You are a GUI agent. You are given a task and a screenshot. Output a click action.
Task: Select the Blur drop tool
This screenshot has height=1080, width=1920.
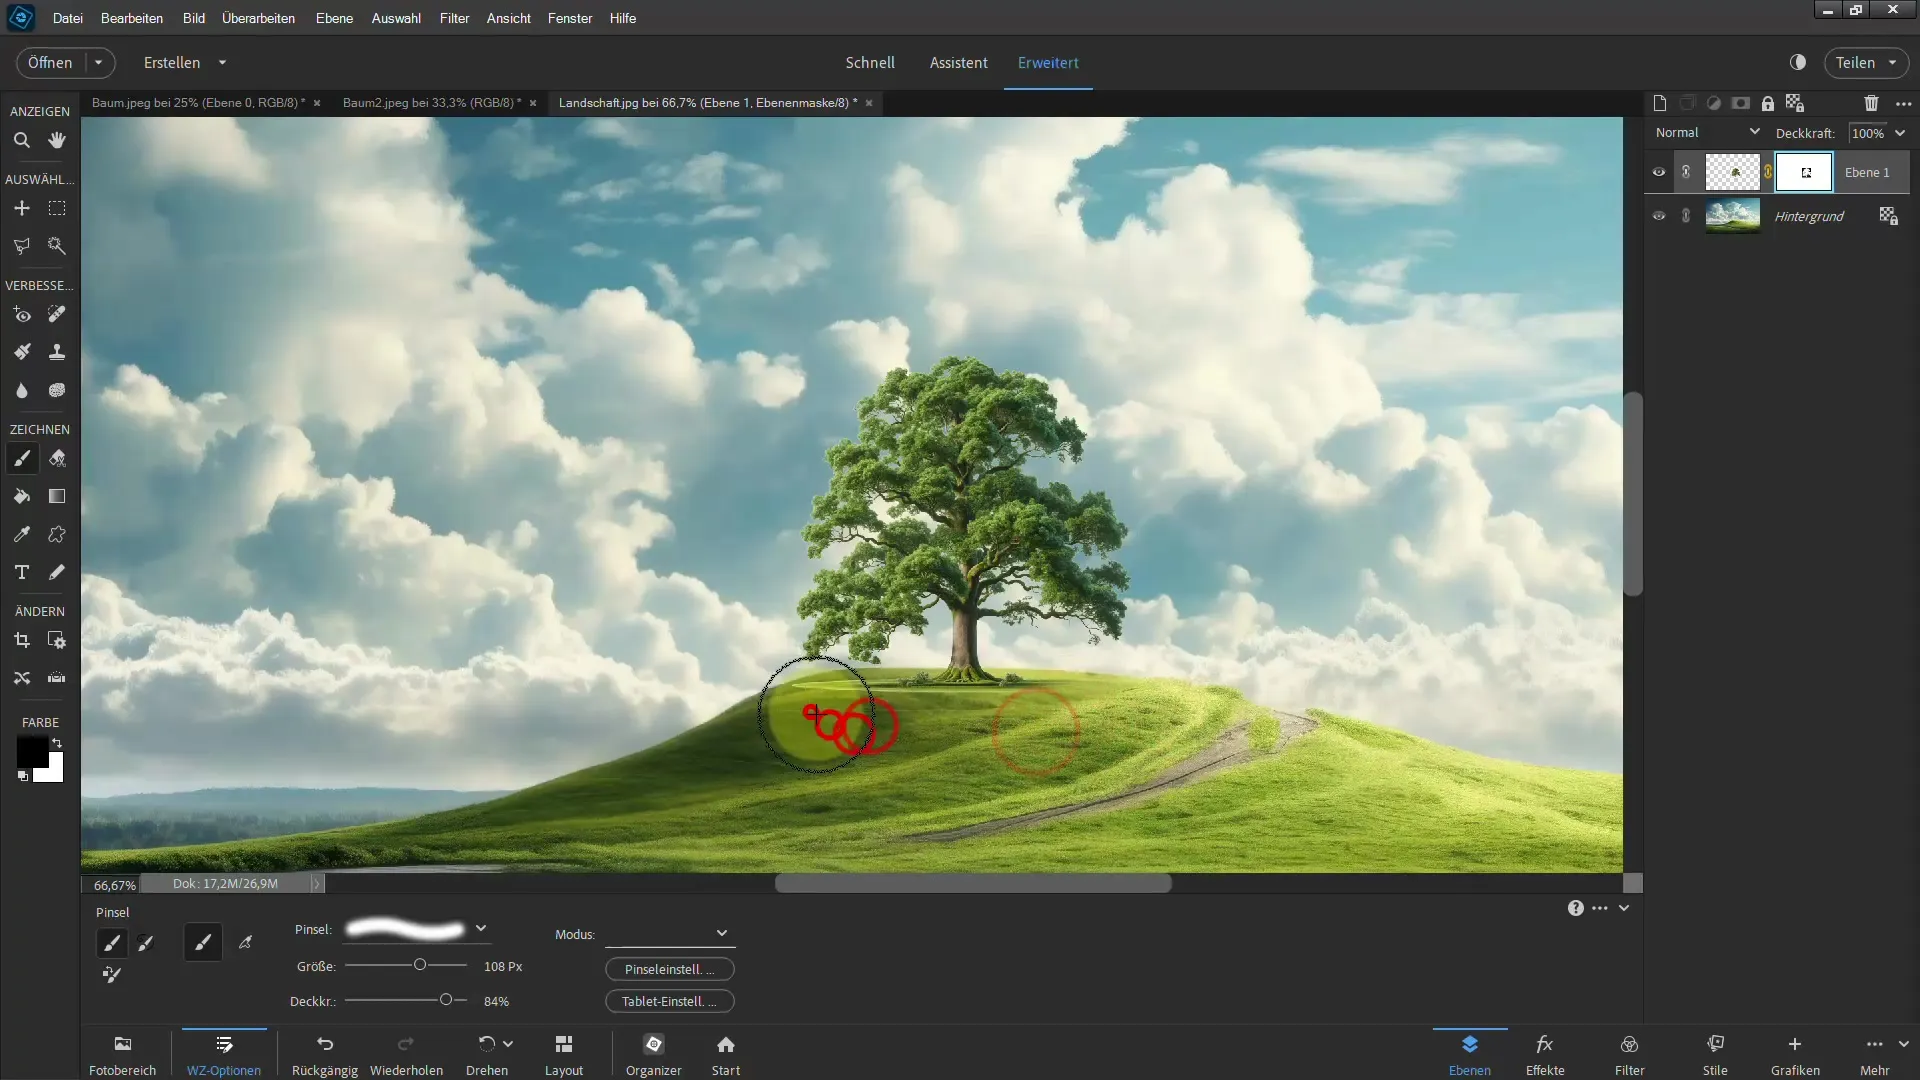coord(21,390)
